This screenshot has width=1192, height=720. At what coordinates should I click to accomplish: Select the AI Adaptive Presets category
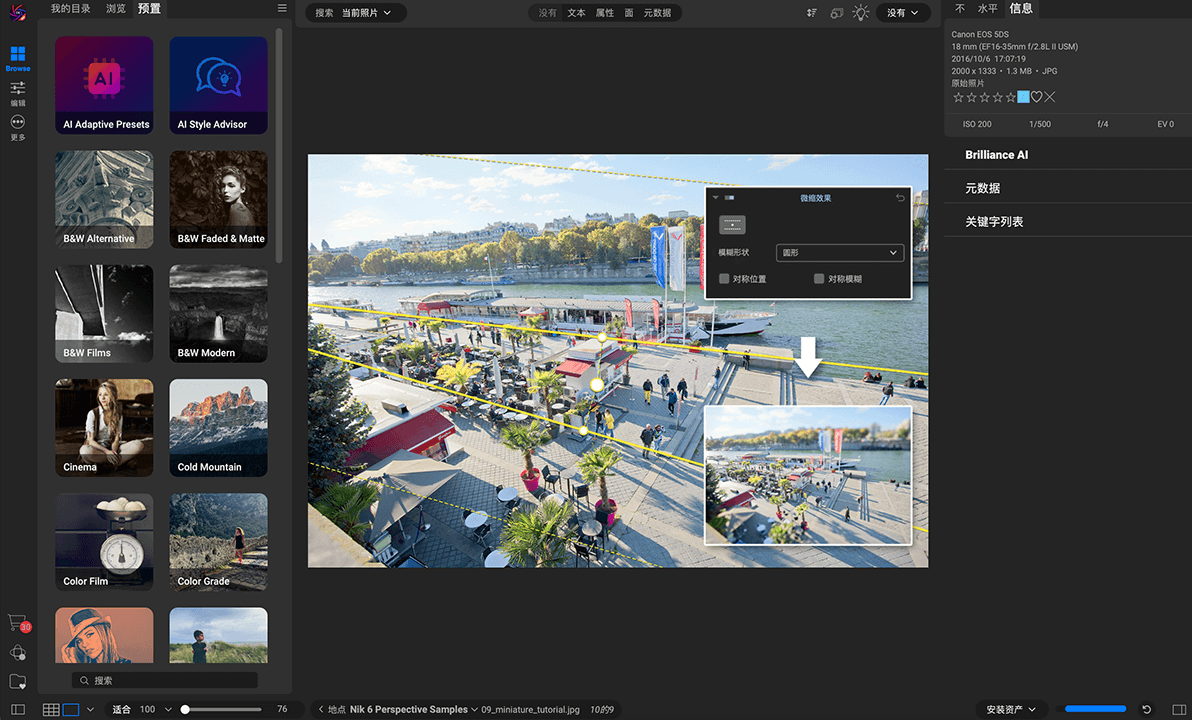tap(105, 85)
